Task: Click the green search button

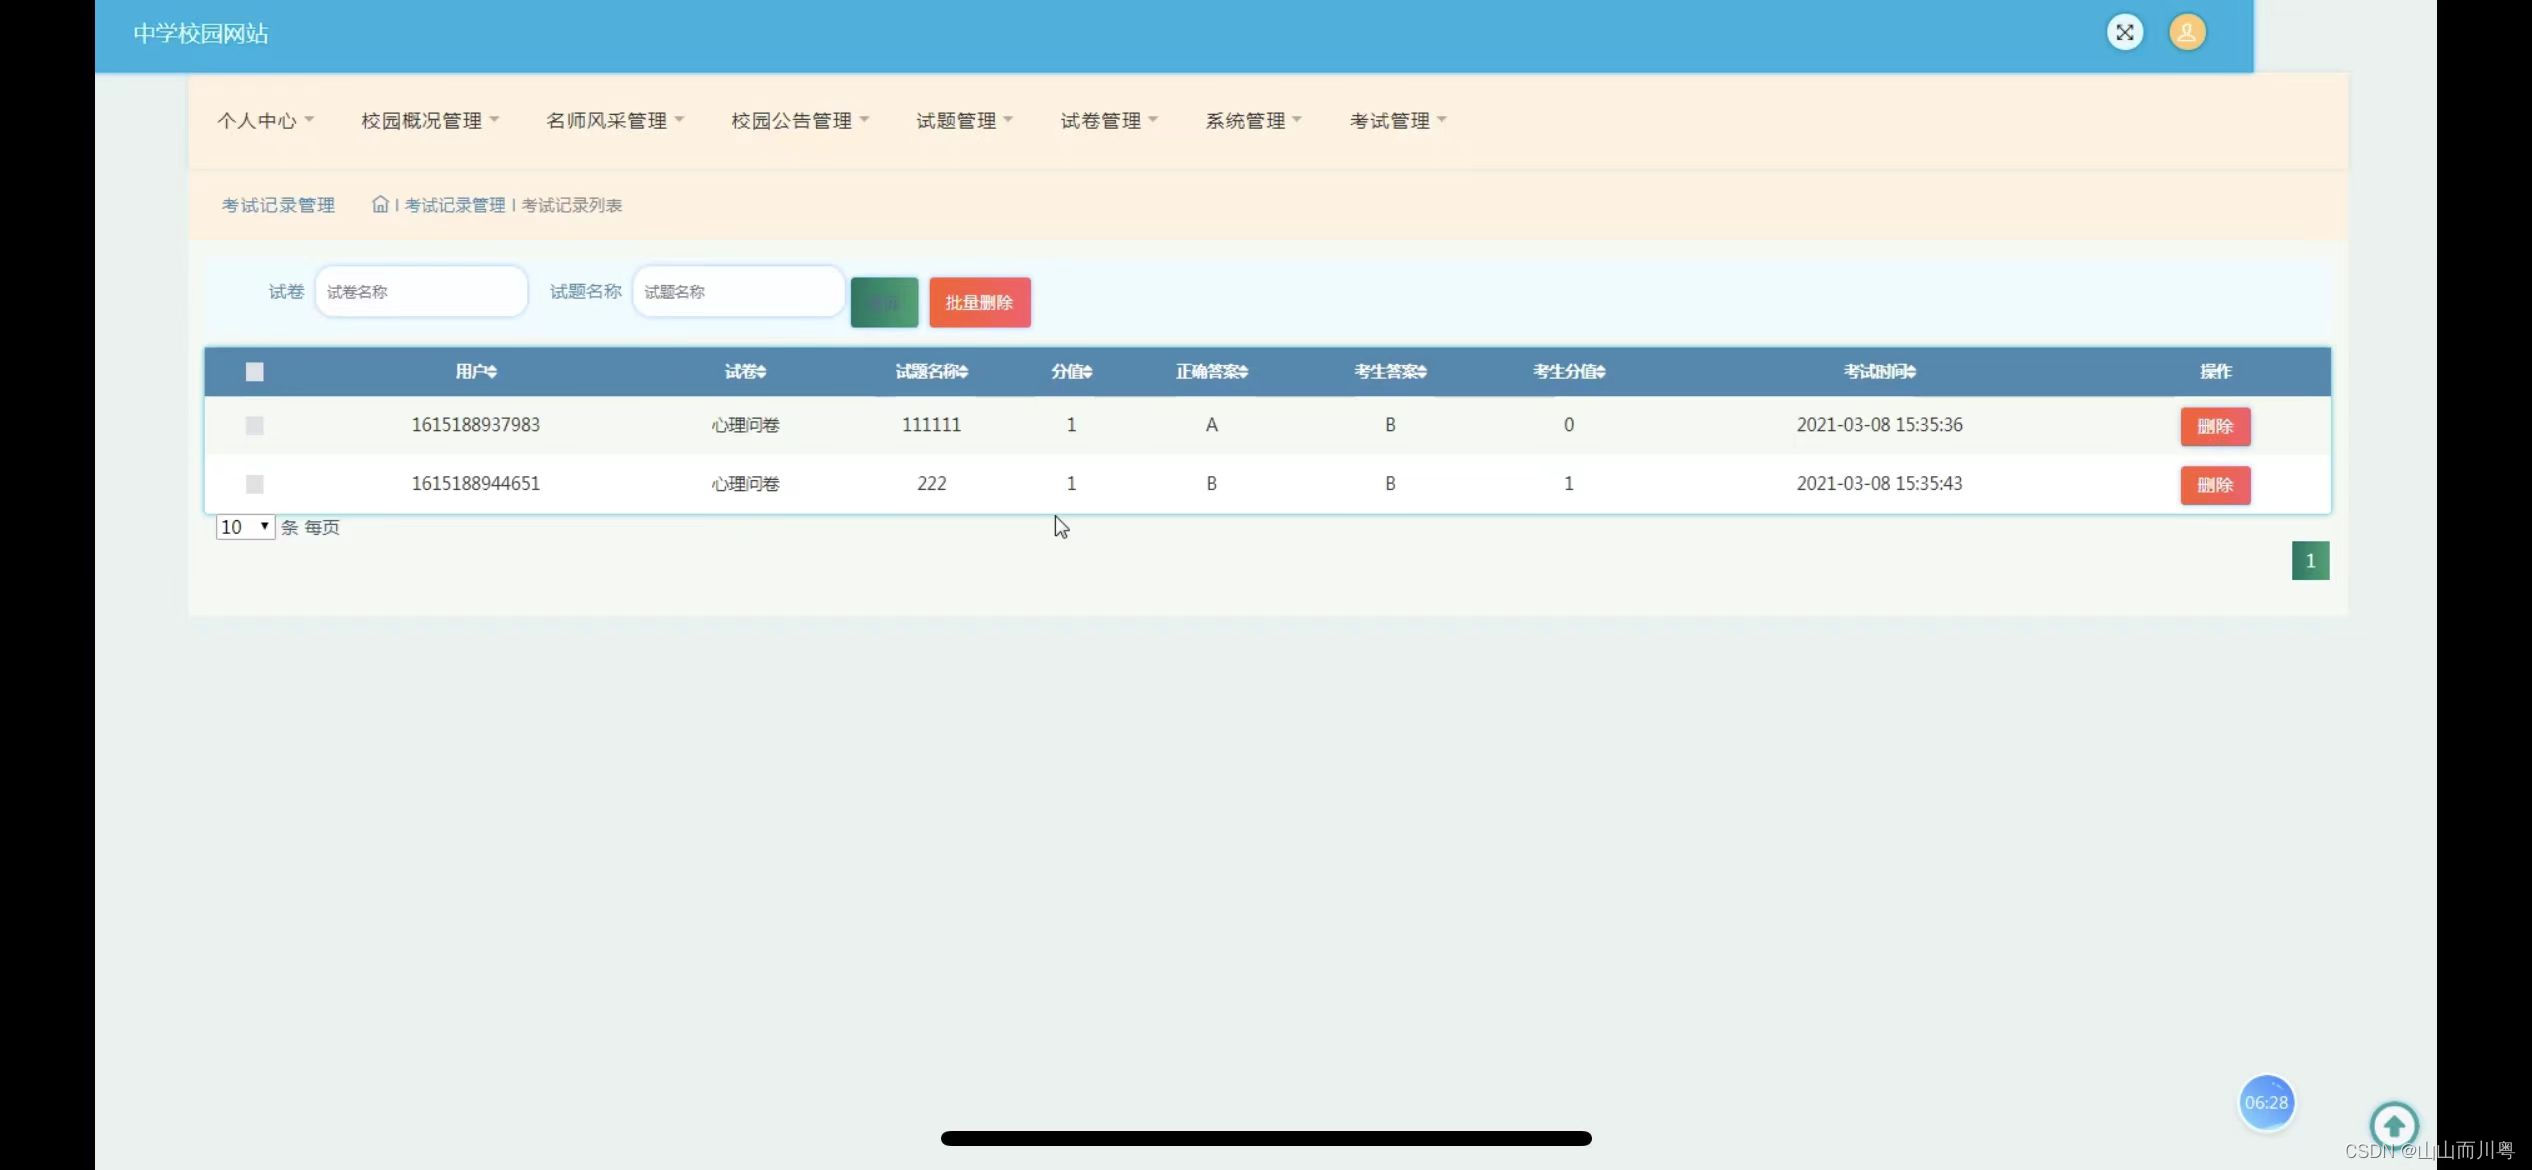Action: tap(884, 302)
